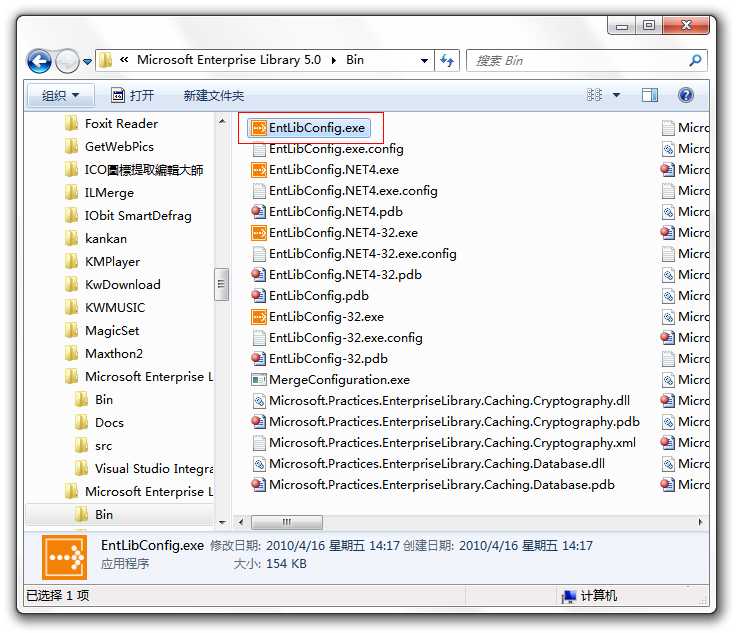The image size is (744, 633).
Task: Select src folder in tree
Action: (x=93, y=446)
